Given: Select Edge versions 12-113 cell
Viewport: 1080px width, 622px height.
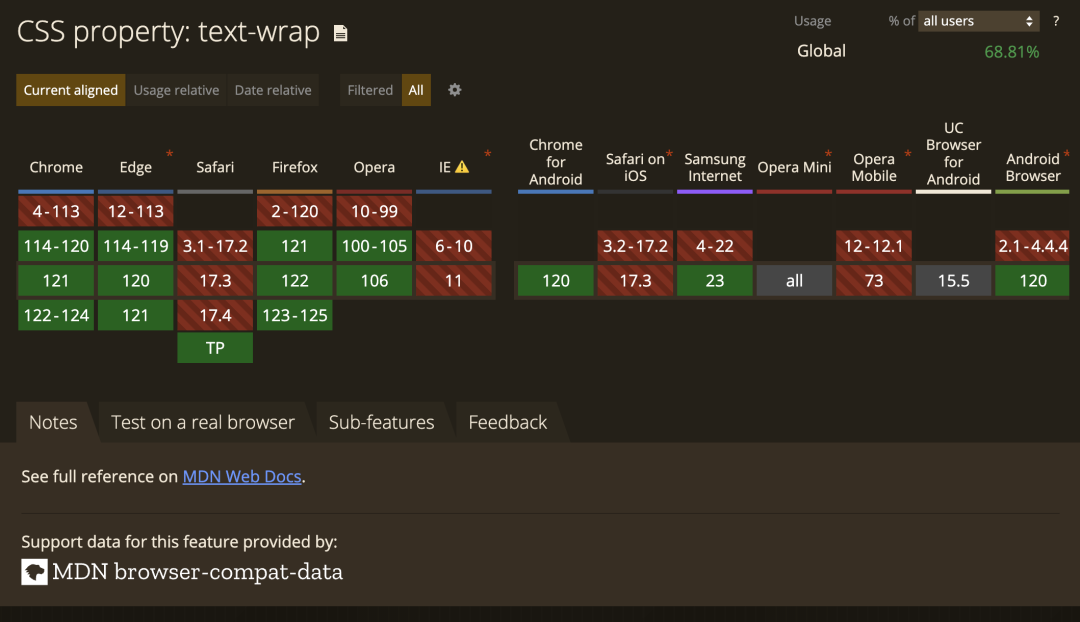Looking at the screenshot, I should point(136,211).
